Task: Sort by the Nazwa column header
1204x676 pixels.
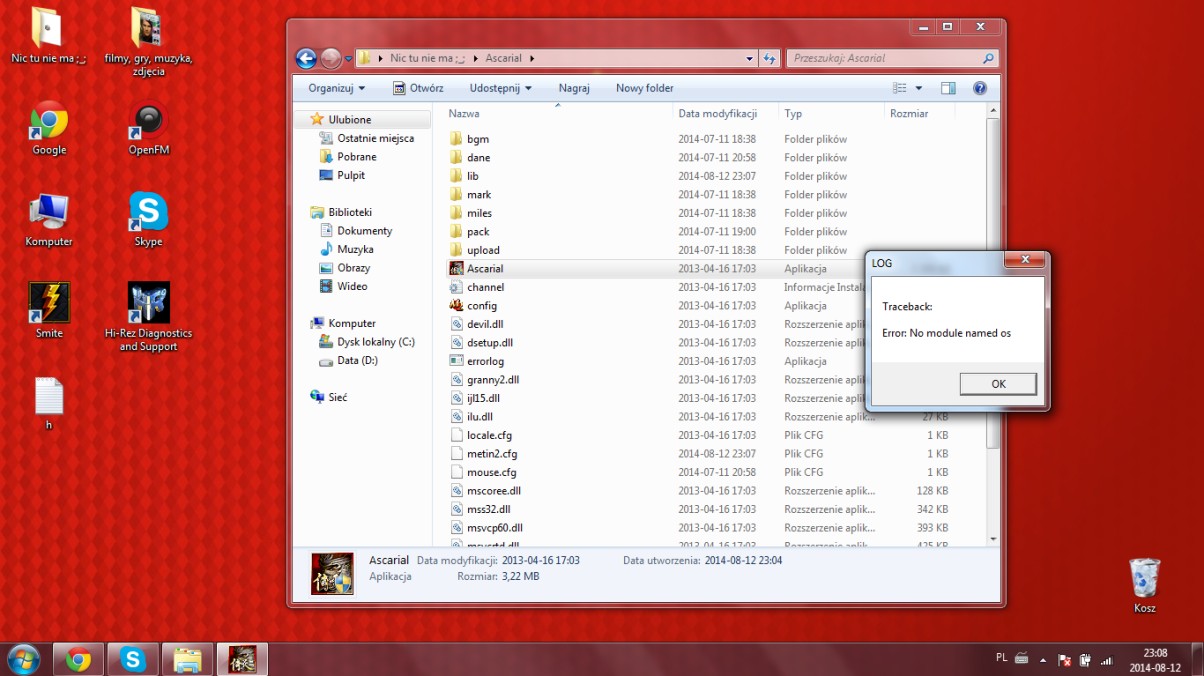Action: 557,113
